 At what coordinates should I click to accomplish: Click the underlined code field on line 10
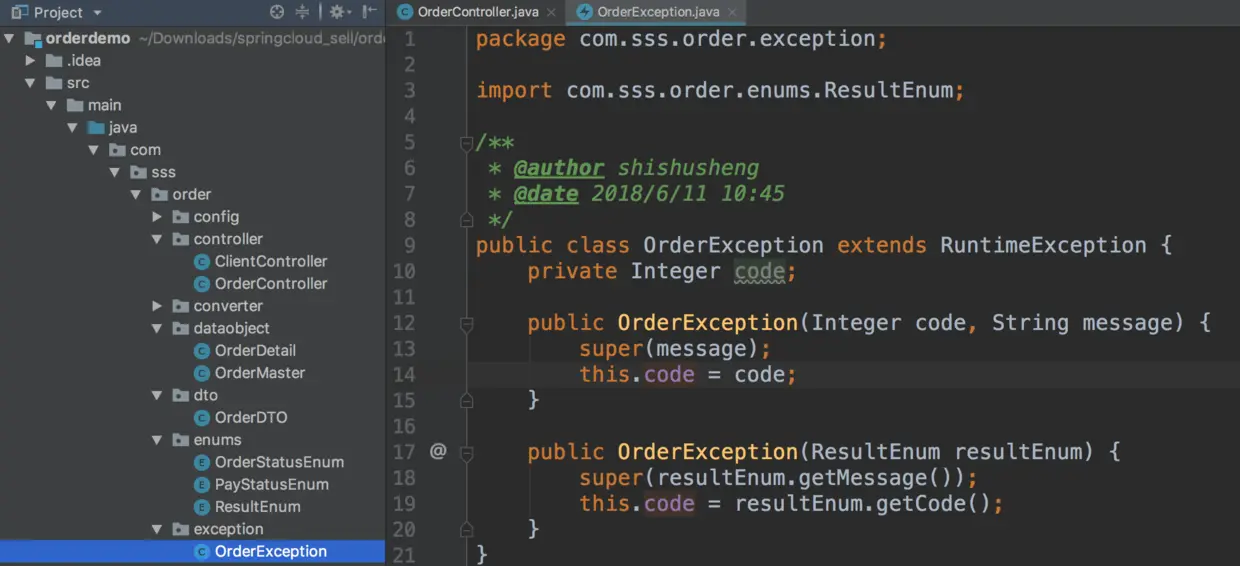coord(760,271)
